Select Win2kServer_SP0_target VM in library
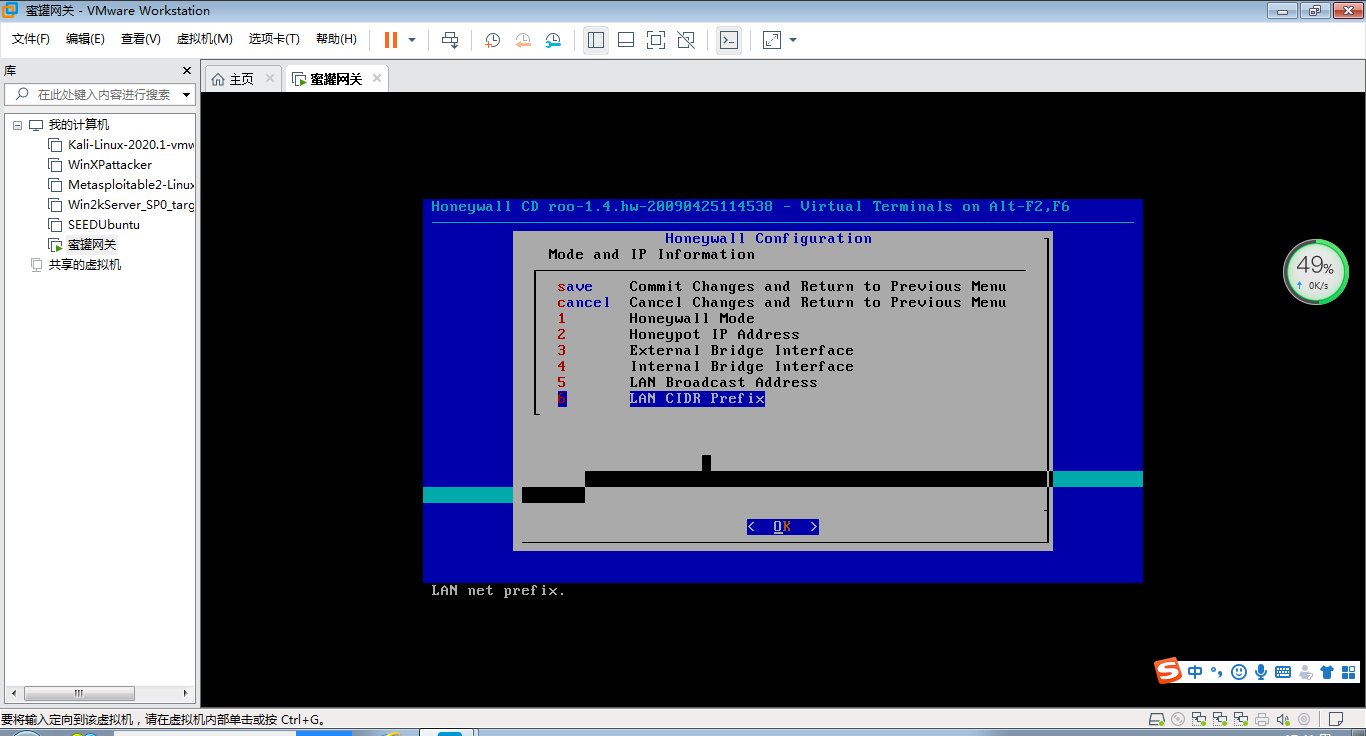1366x736 pixels. pos(121,205)
